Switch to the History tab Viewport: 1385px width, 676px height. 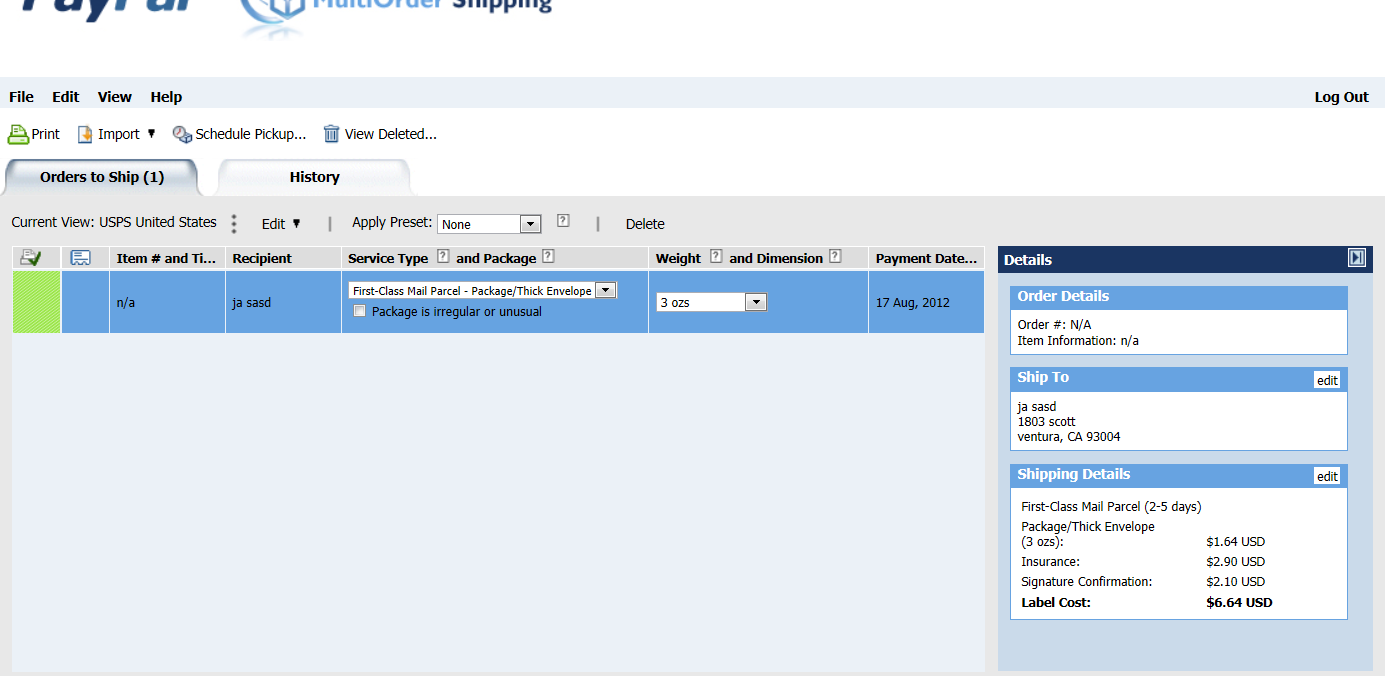tap(314, 177)
